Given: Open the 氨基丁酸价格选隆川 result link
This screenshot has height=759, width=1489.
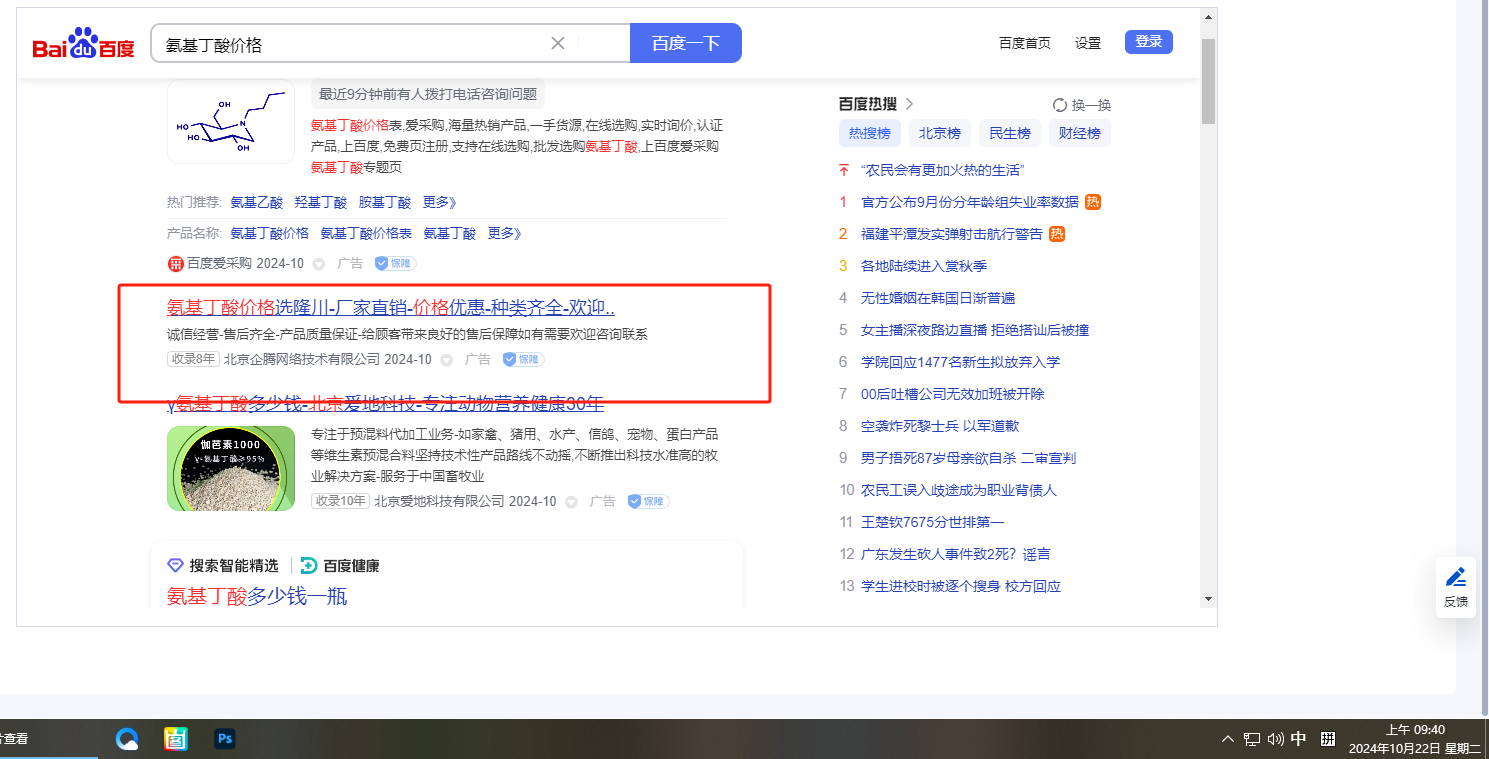Looking at the screenshot, I should (x=390, y=307).
